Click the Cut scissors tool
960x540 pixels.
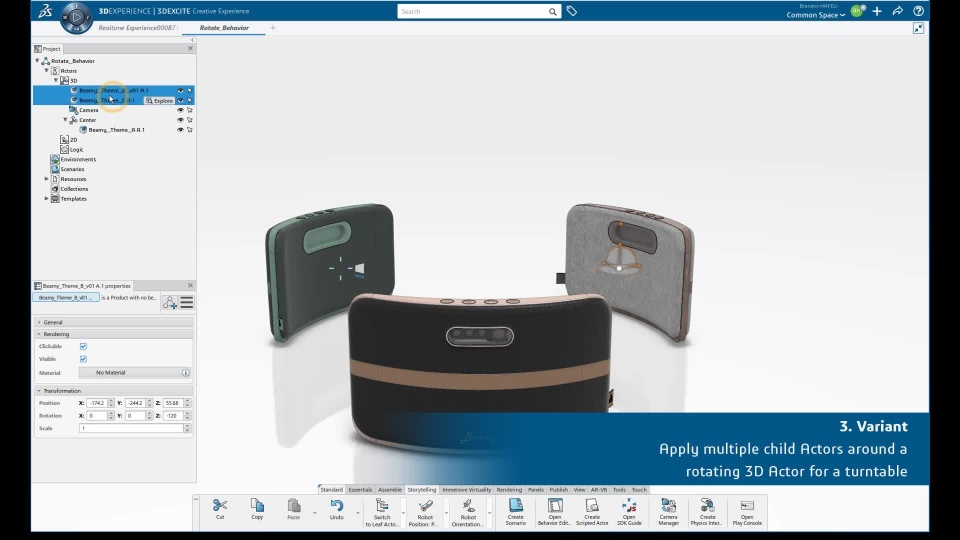(220, 507)
